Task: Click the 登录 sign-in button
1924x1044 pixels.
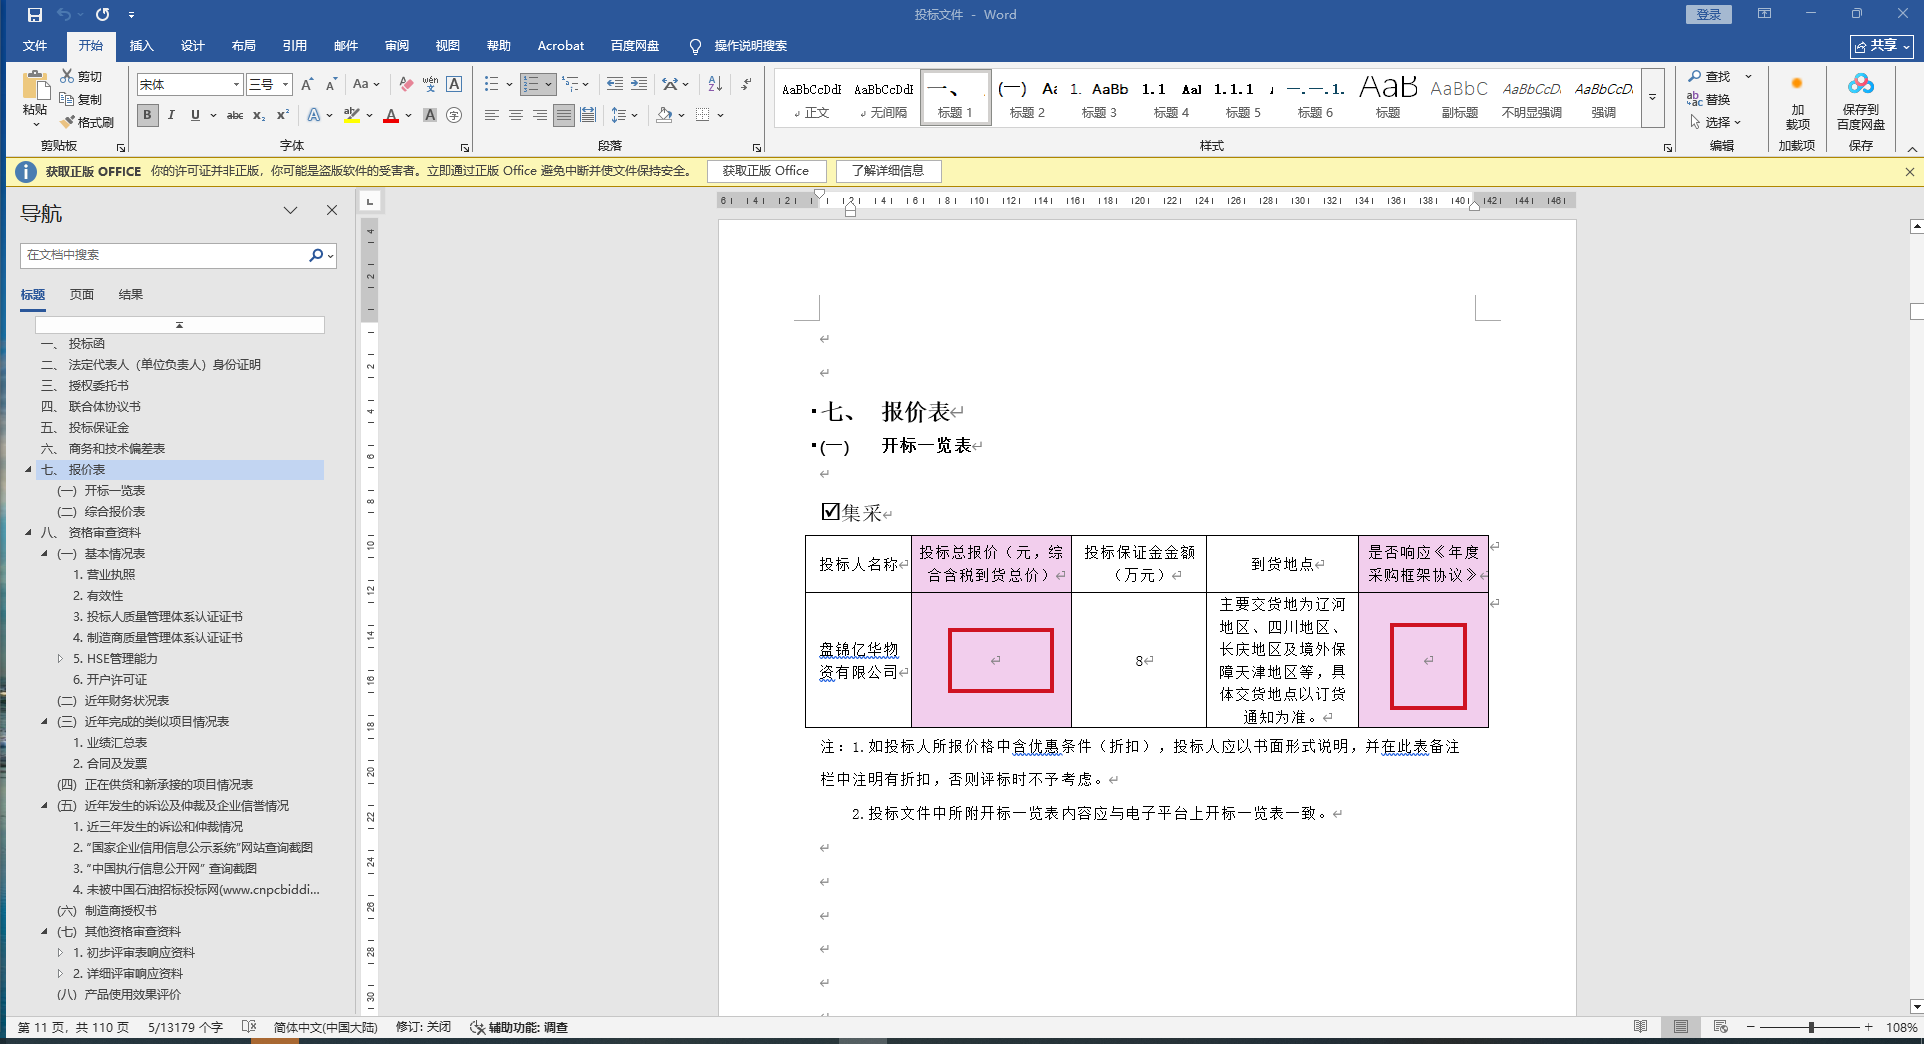Action: click(x=1709, y=14)
